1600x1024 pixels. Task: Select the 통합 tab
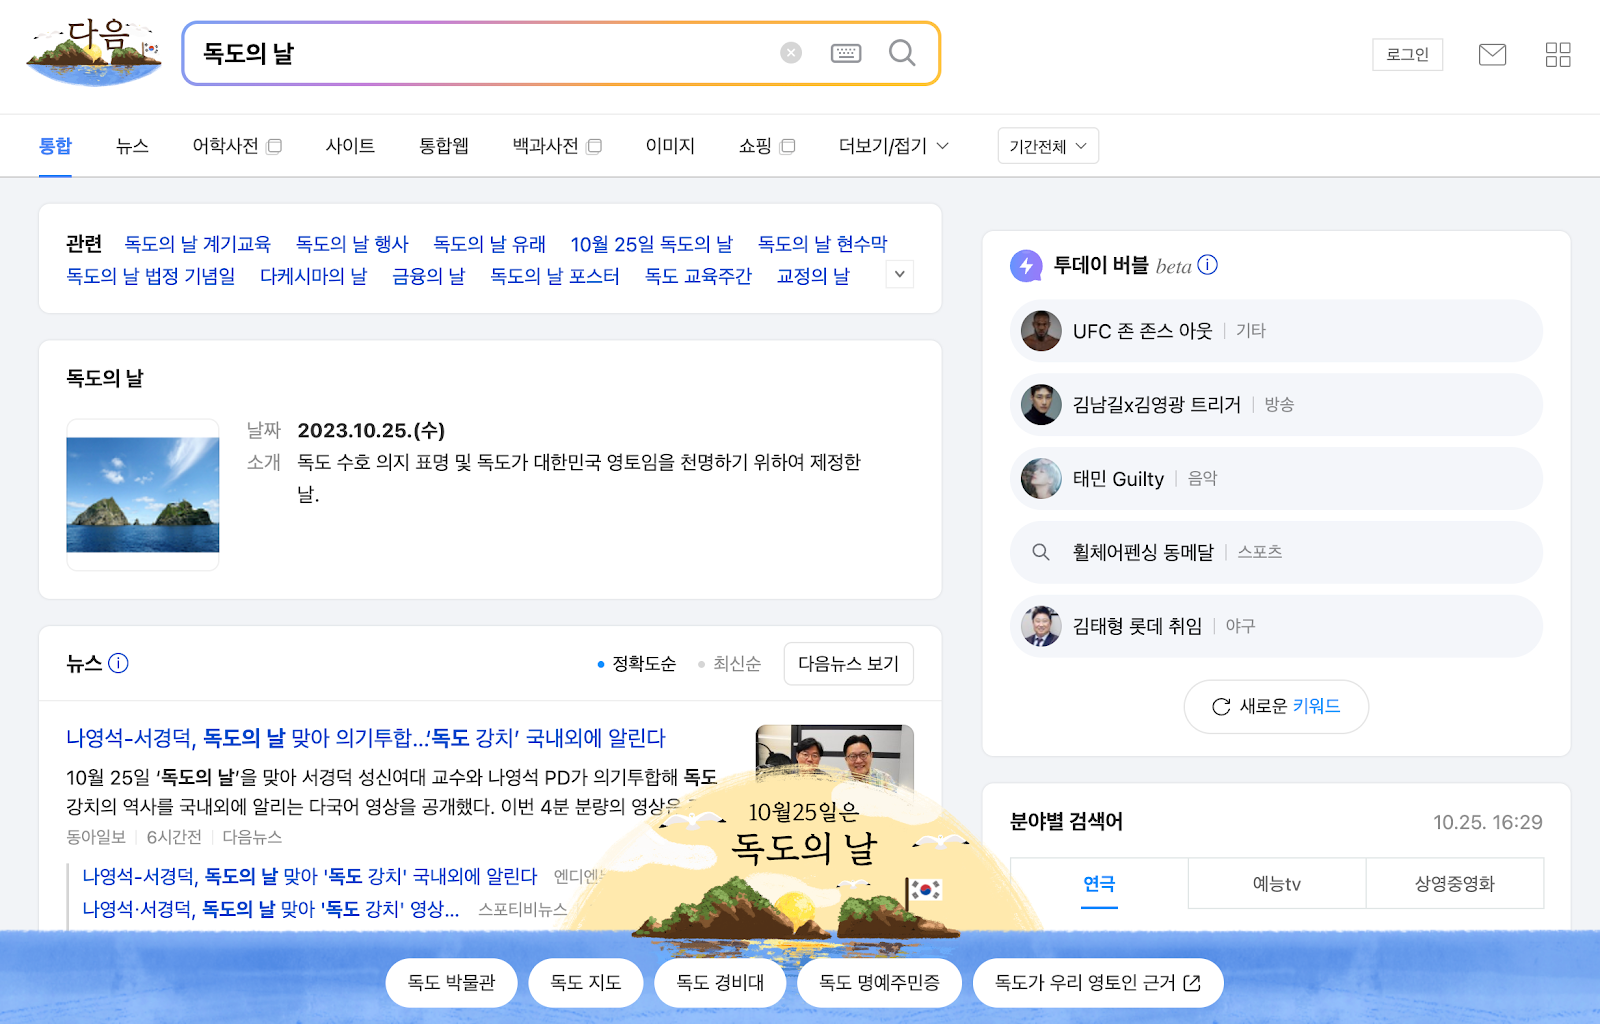[x=55, y=146]
